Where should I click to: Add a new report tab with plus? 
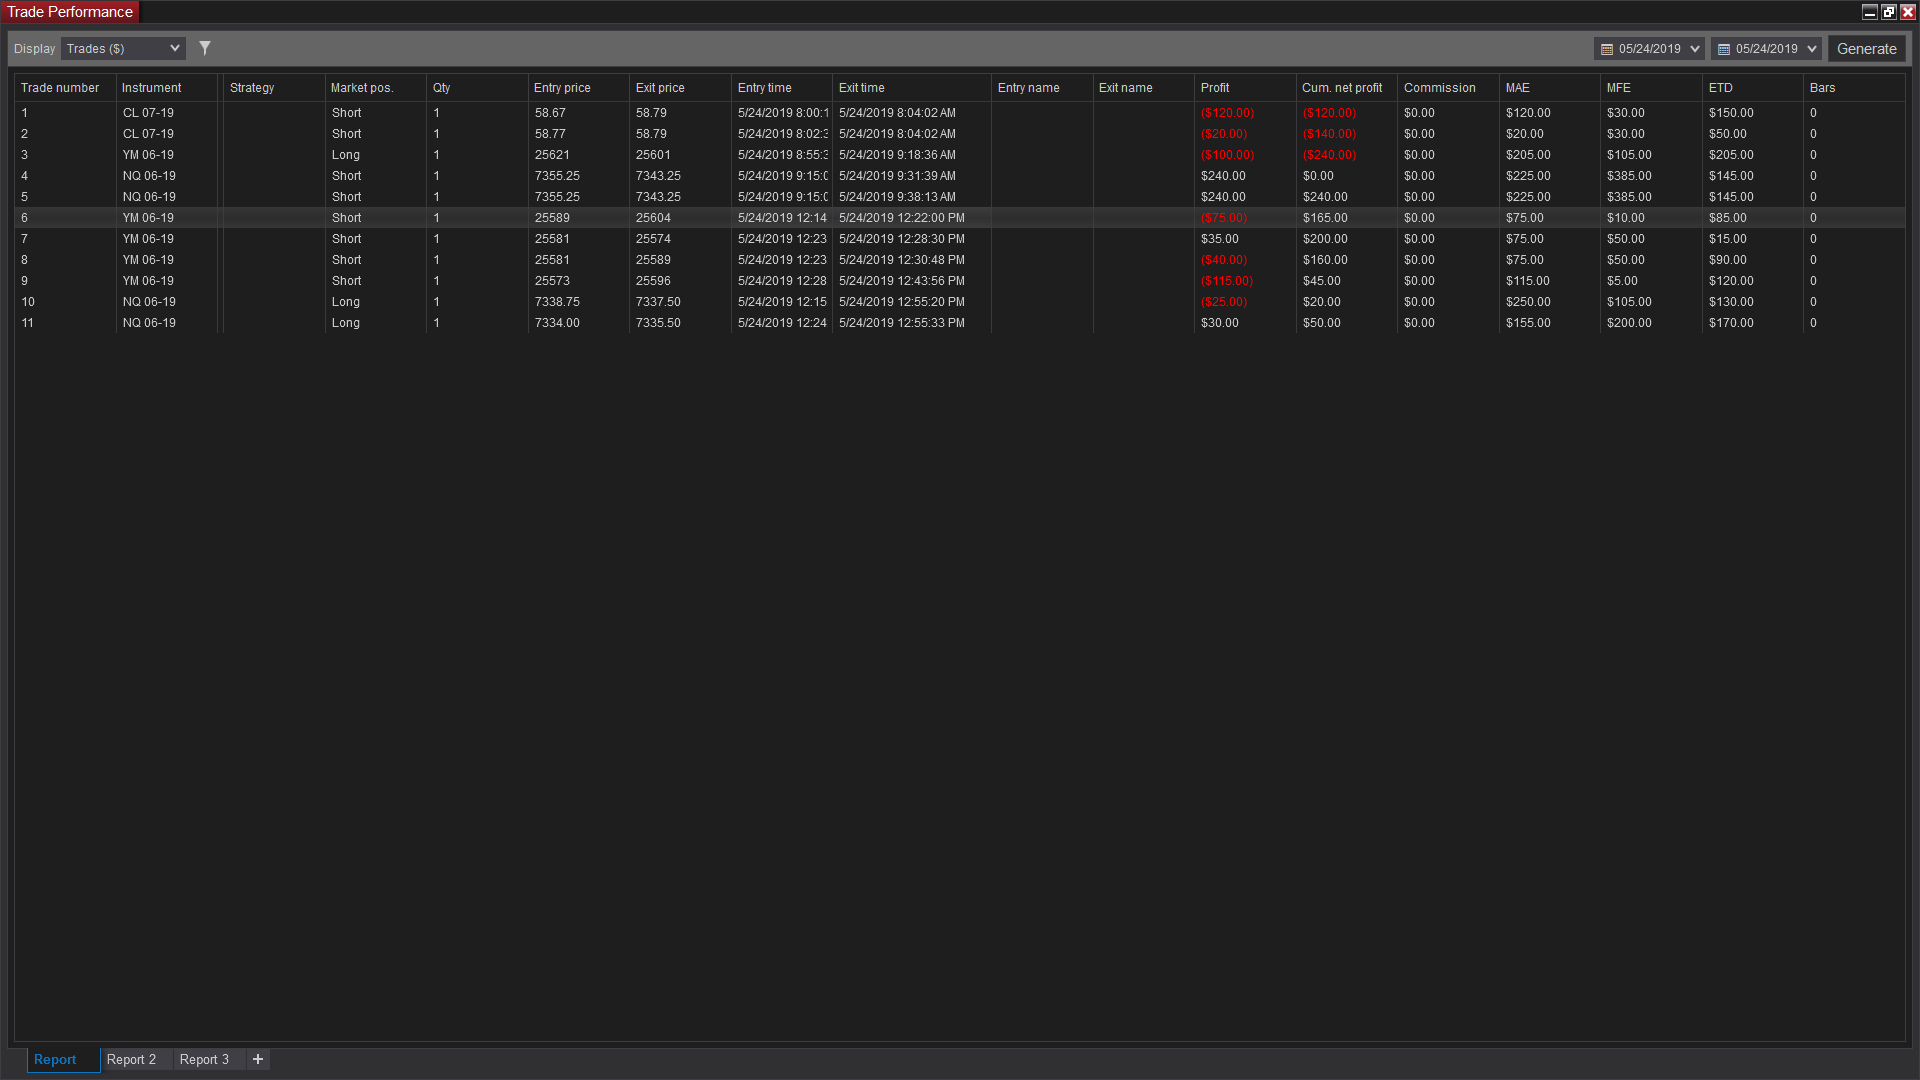click(258, 1059)
